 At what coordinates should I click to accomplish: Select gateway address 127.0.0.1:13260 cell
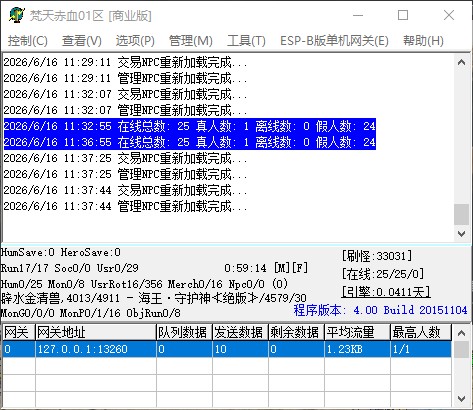[96, 349]
